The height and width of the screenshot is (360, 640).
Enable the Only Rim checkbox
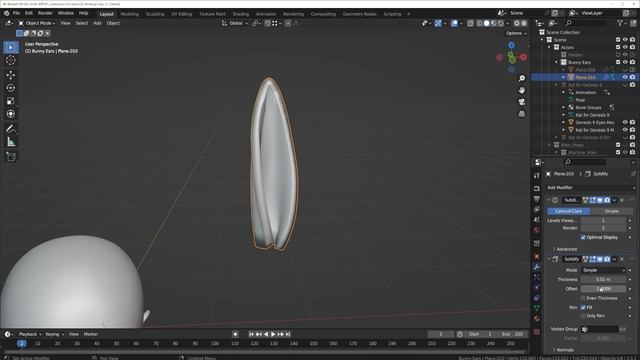pos(583,316)
